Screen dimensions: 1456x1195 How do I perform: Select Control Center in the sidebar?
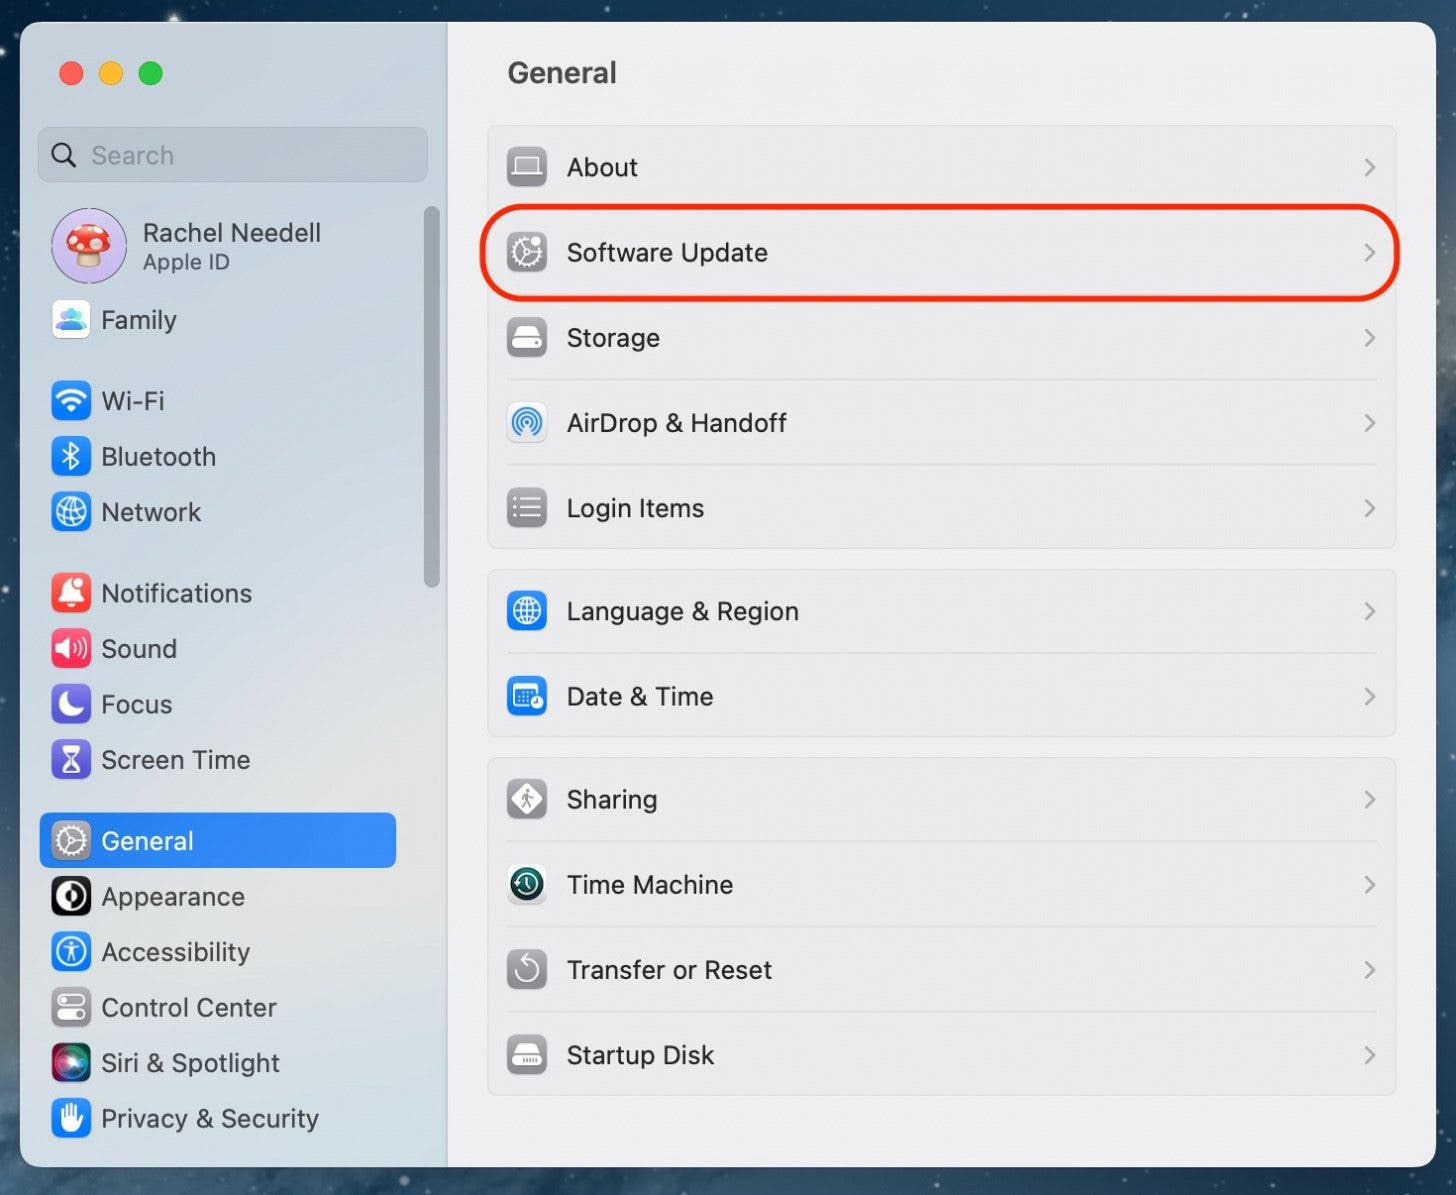188,1007
